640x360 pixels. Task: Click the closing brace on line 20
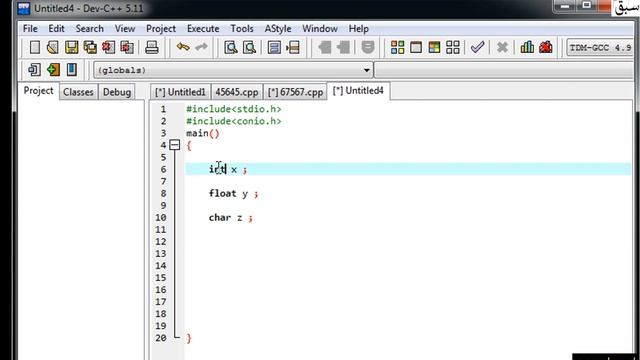[x=189, y=338]
